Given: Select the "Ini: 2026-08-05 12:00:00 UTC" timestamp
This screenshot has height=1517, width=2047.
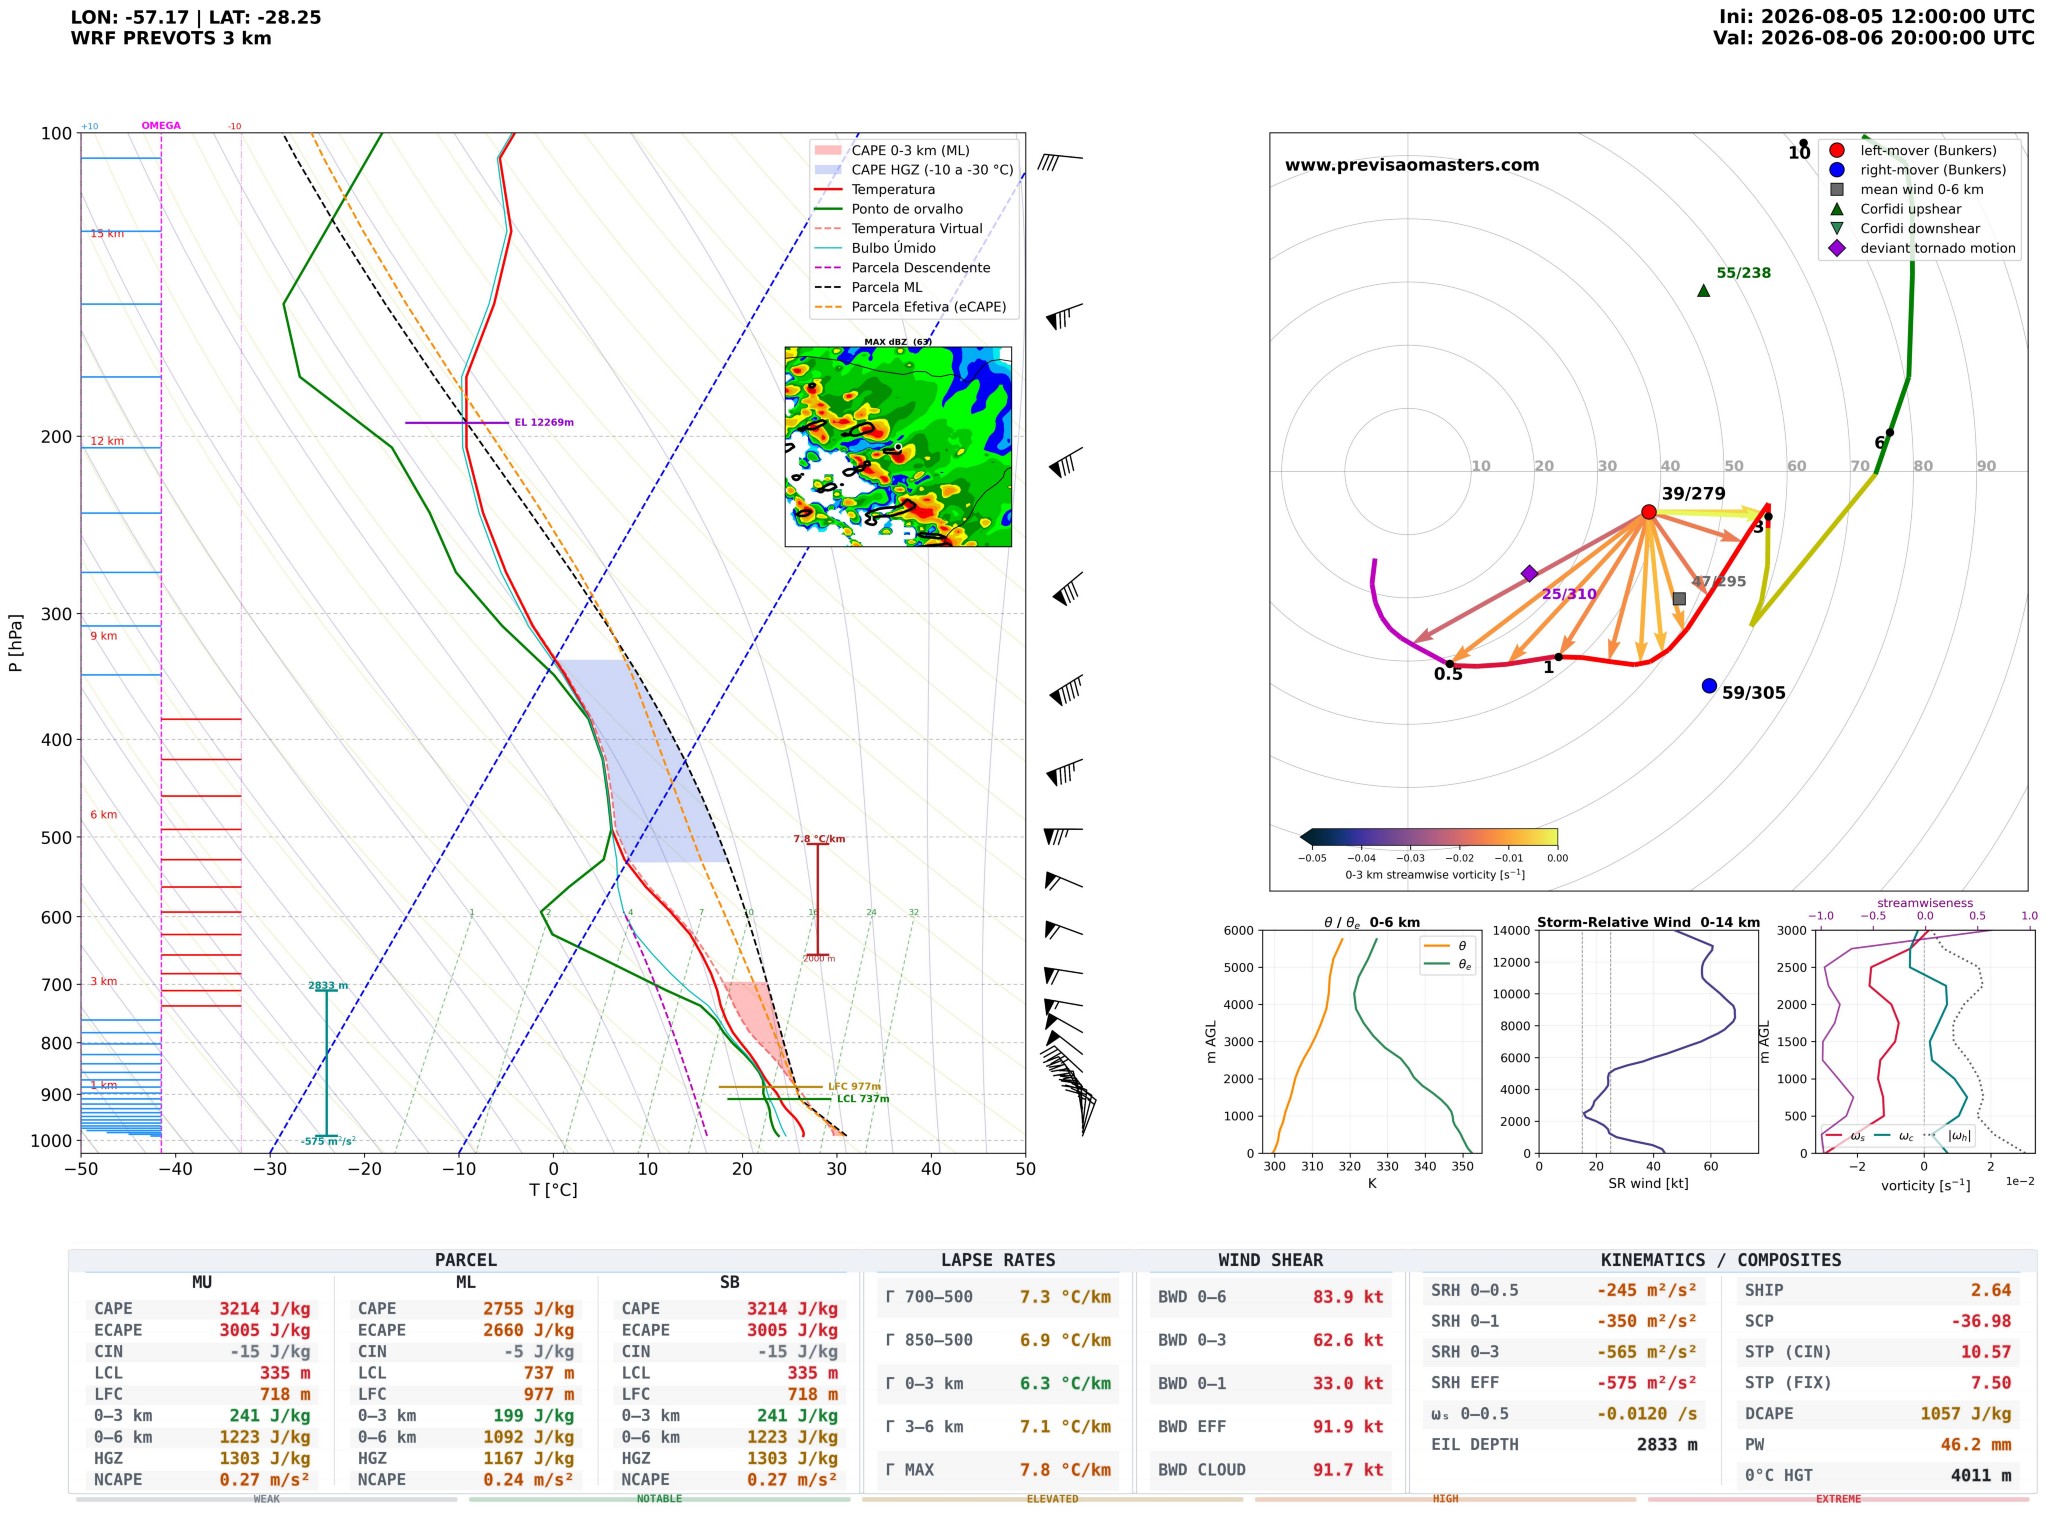Looking at the screenshot, I should pos(1877,17).
